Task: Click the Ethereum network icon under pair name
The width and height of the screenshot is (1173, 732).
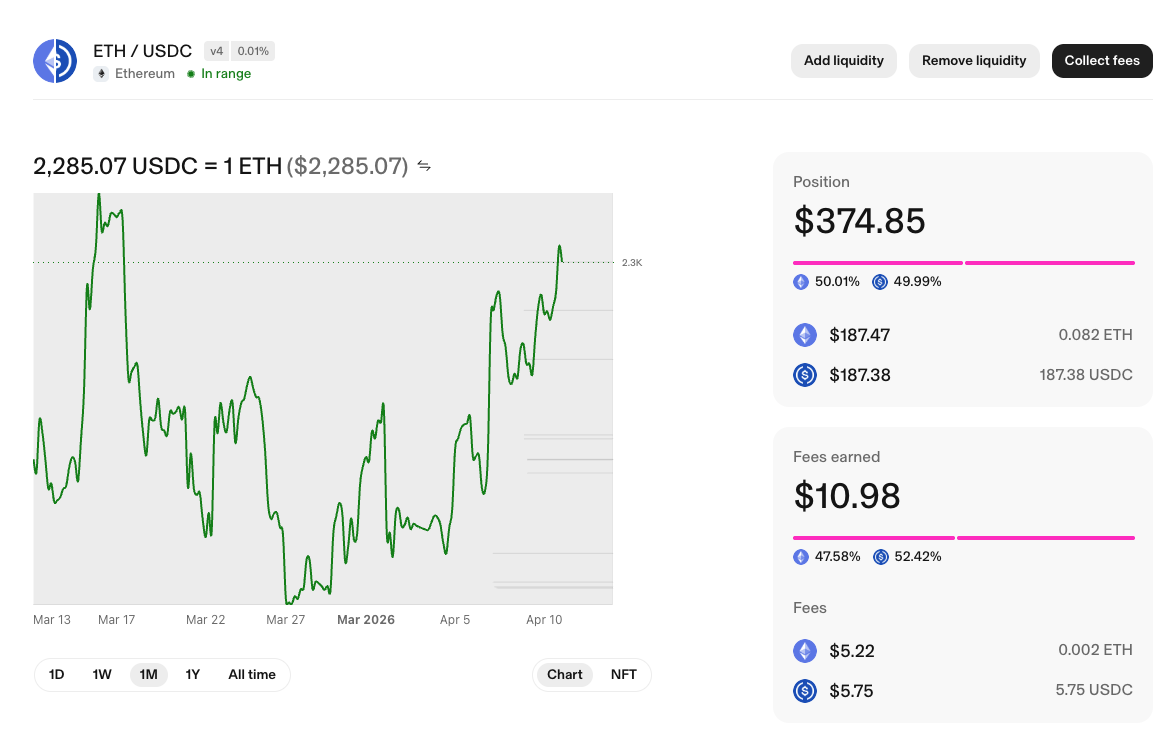Action: (101, 74)
